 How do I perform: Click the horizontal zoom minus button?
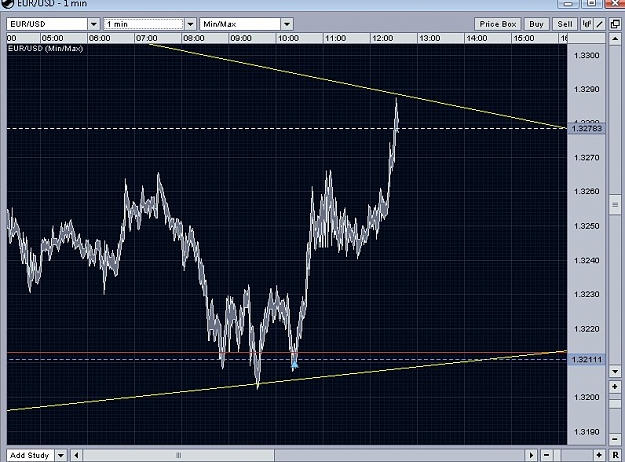click(x=546, y=455)
